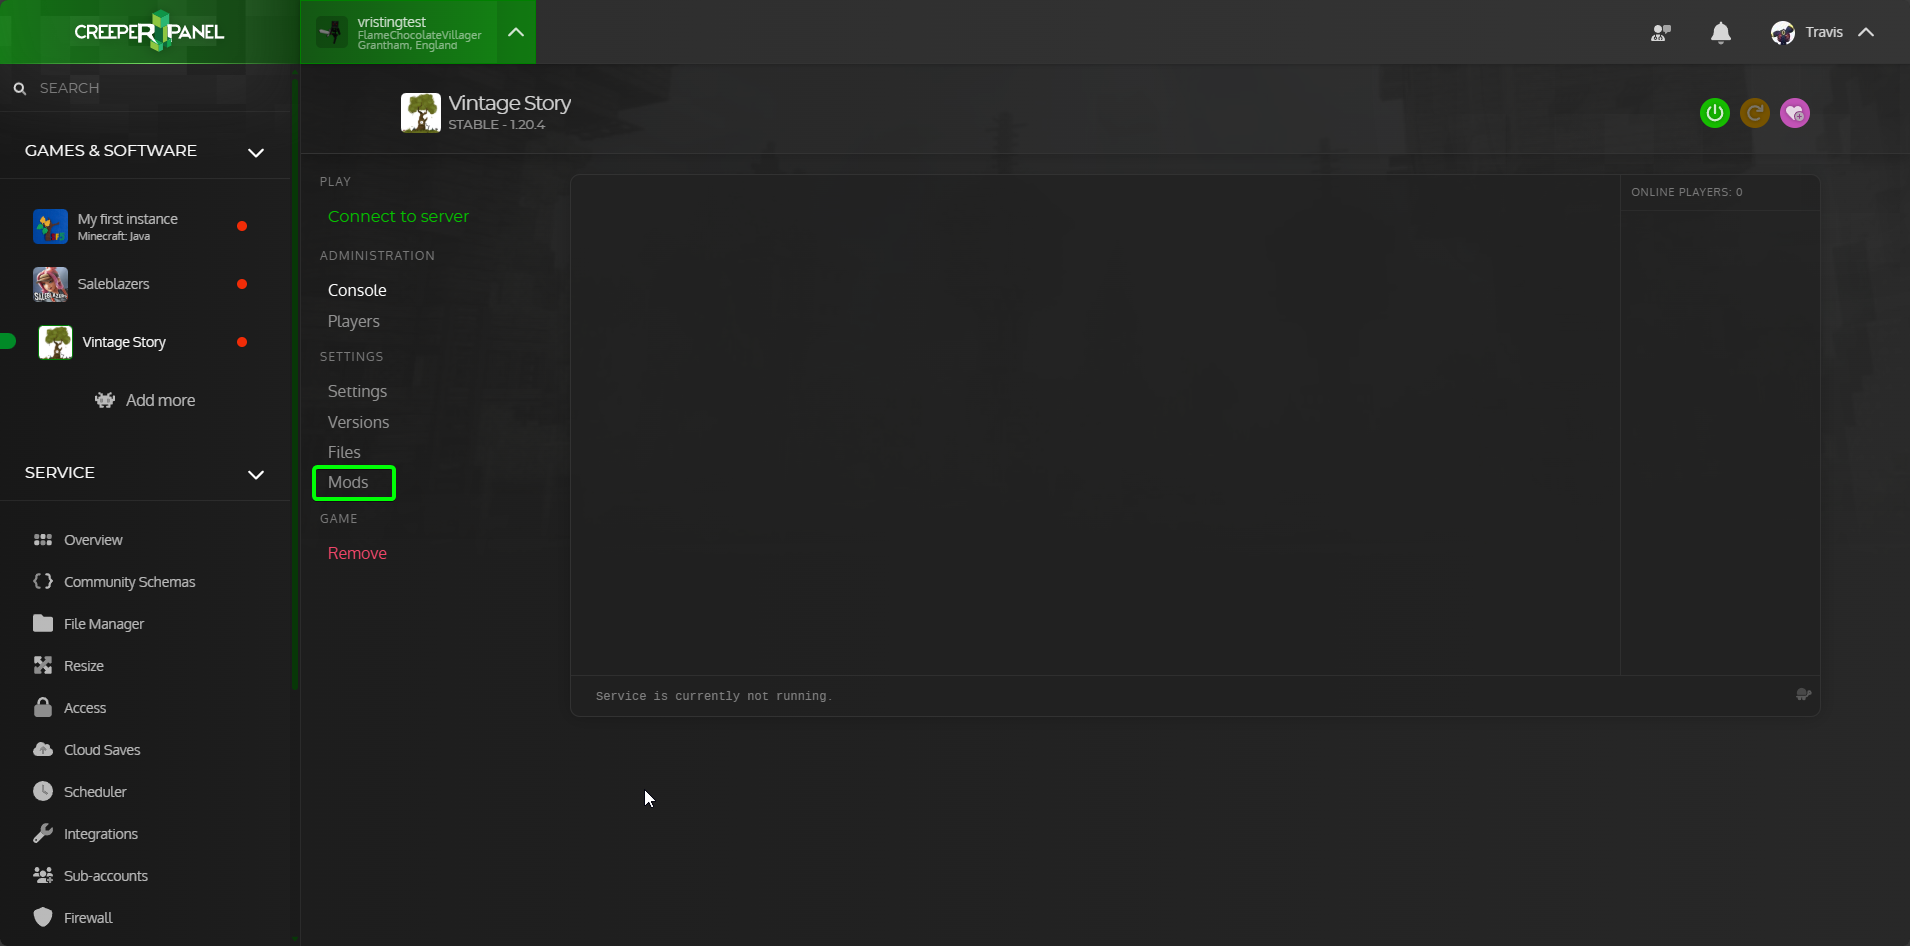Image resolution: width=1910 pixels, height=946 pixels.
Task: Click the search magnifier icon
Action: (19, 88)
